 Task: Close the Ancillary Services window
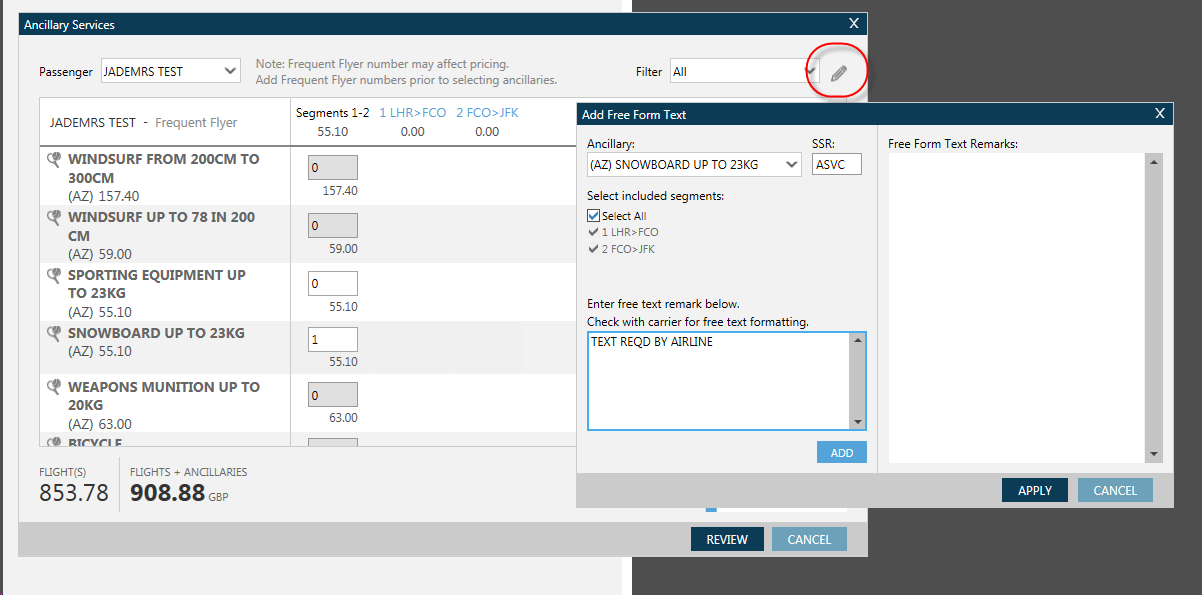[x=853, y=23]
